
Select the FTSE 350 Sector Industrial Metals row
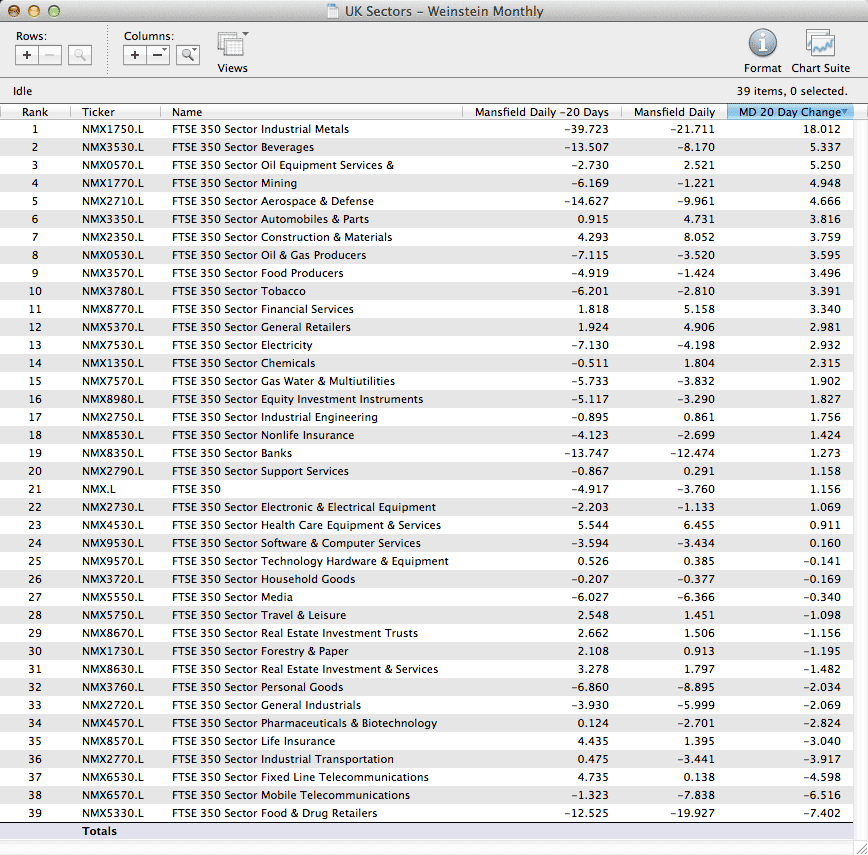coord(260,129)
